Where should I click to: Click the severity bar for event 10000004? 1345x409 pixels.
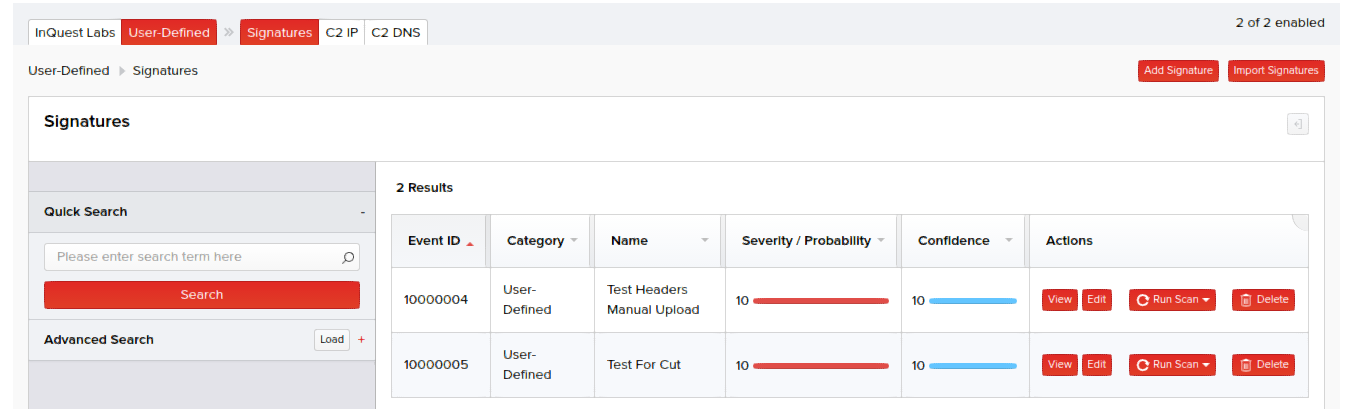(820, 300)
